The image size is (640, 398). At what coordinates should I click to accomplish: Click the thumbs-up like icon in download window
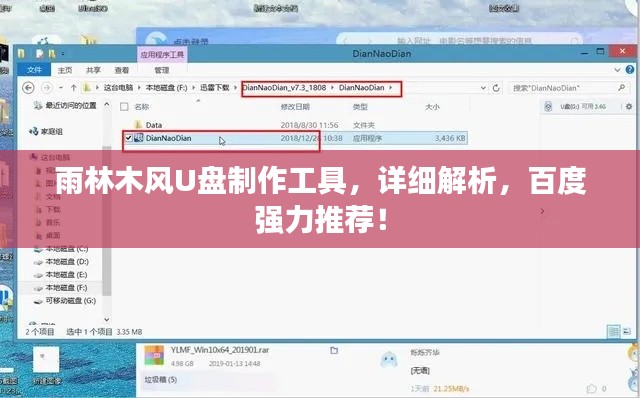tap(591, 388)
